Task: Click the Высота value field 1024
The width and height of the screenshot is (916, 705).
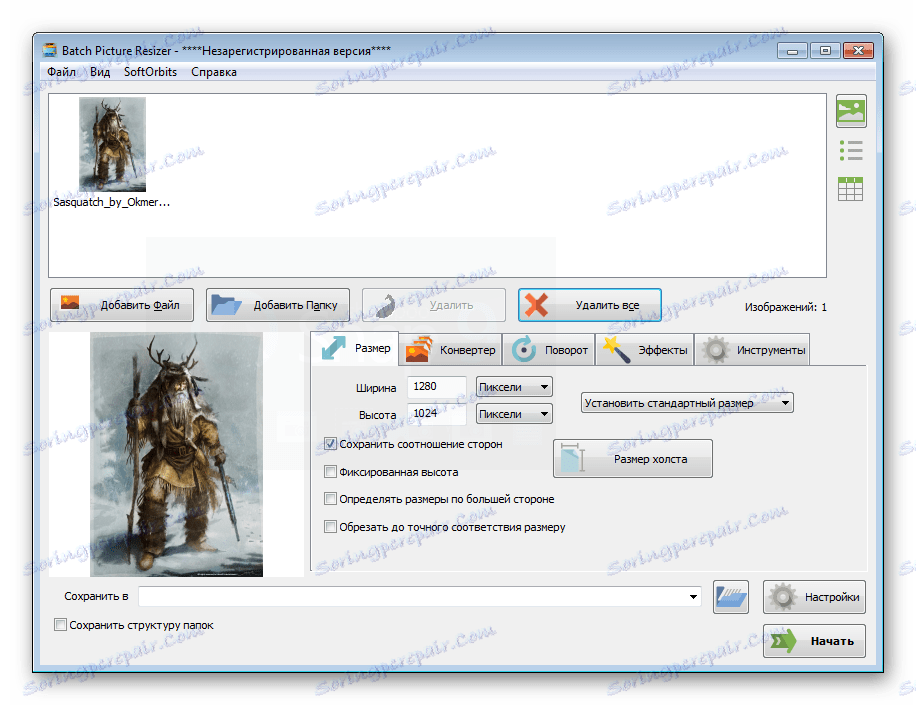Action: tap(436, 414)
